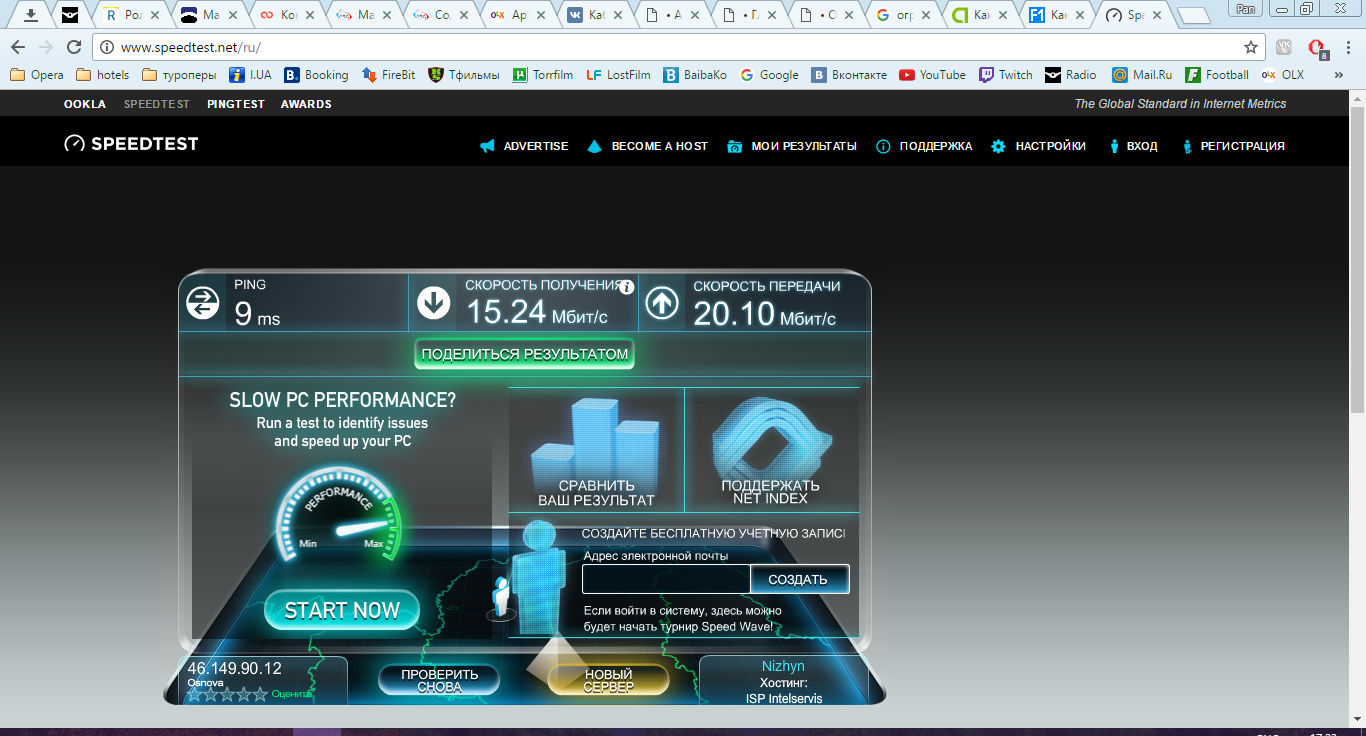This screenshot has height=736, width=1366.
Task: Click info icon next to download speed
Action: [627, 287]
